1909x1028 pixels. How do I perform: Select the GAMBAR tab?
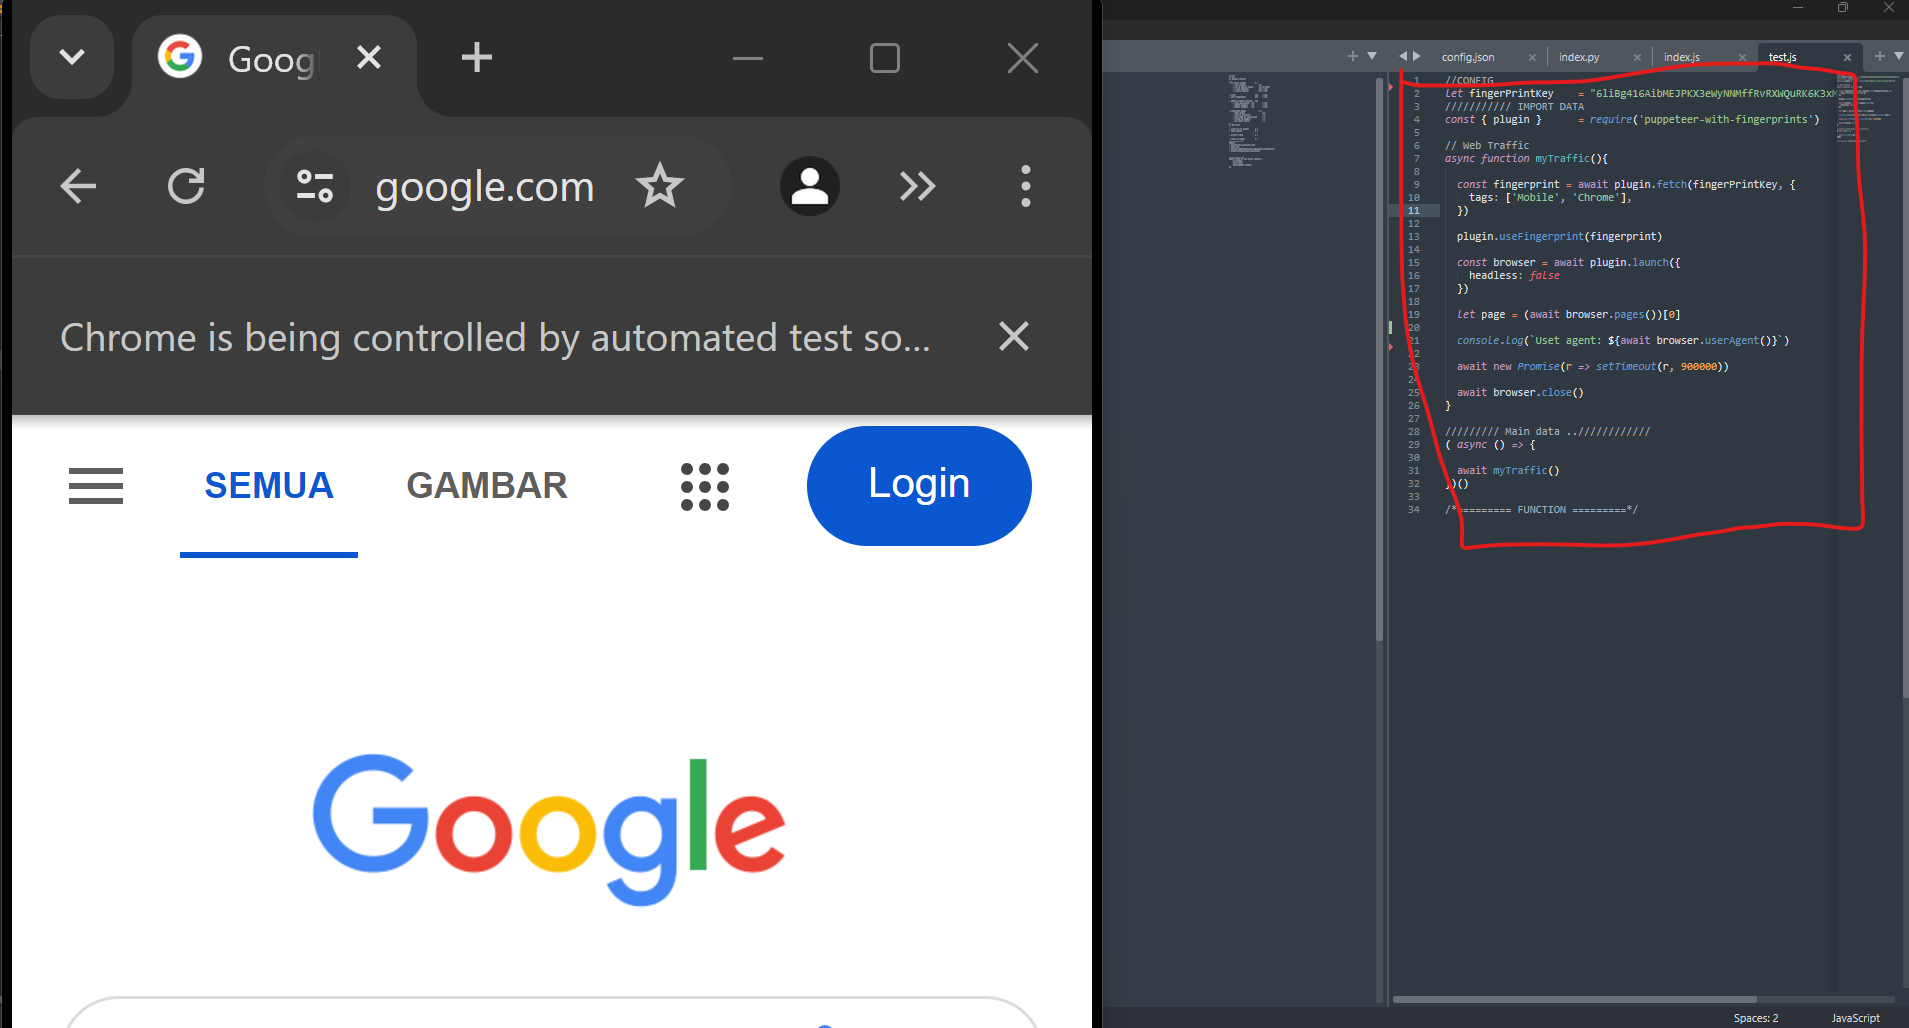487,486
